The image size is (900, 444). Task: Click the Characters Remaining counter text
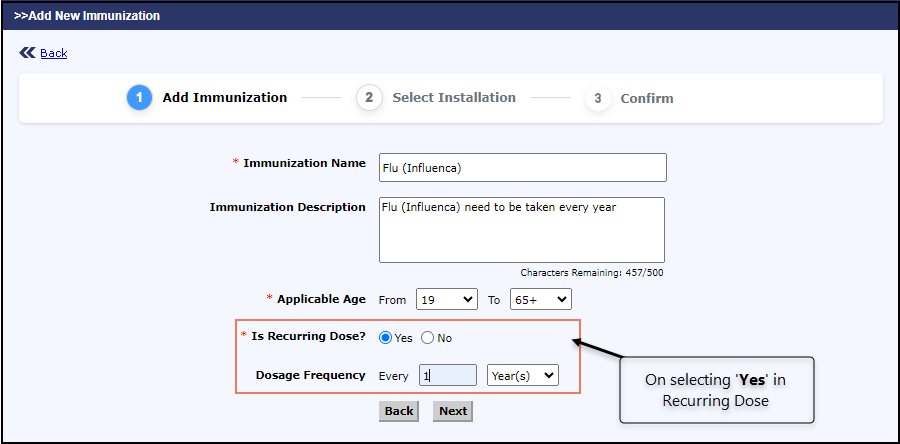point(592,272)
